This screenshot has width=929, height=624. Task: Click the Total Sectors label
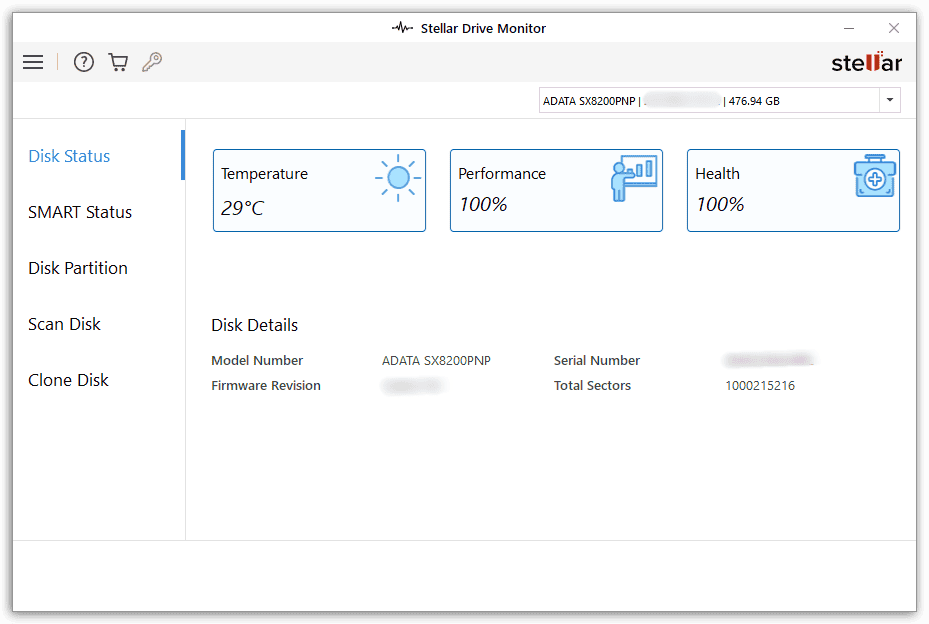click(x=592, y=385)
